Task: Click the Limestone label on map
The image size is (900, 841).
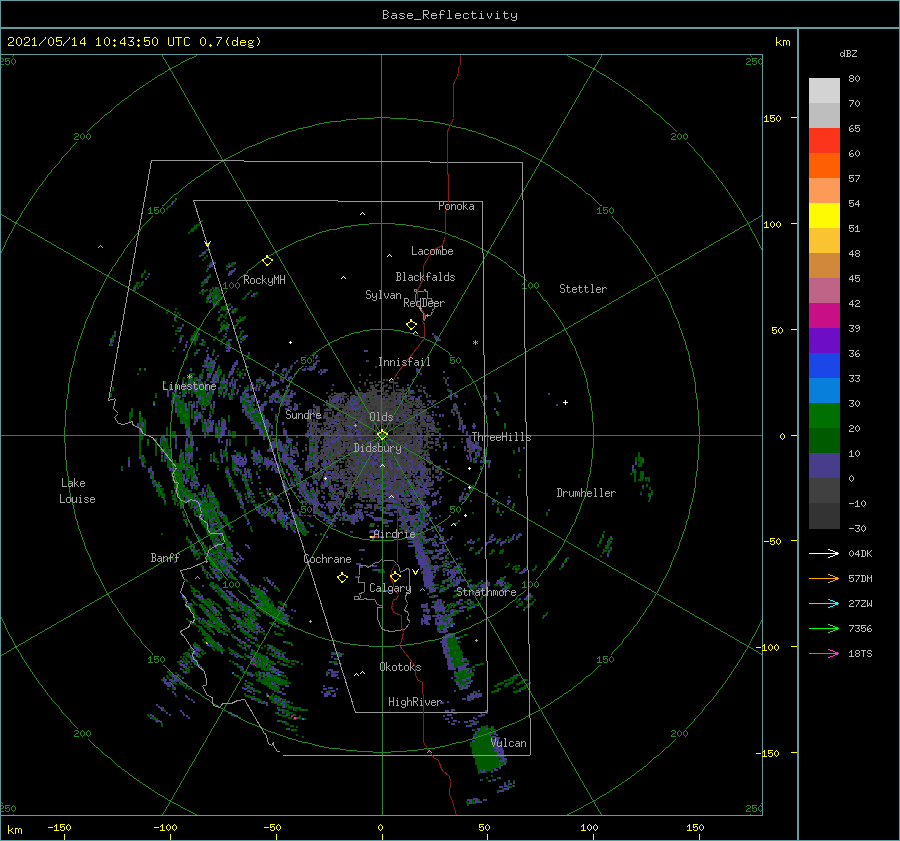Action: pyautogui.click(x=189, y=386)
